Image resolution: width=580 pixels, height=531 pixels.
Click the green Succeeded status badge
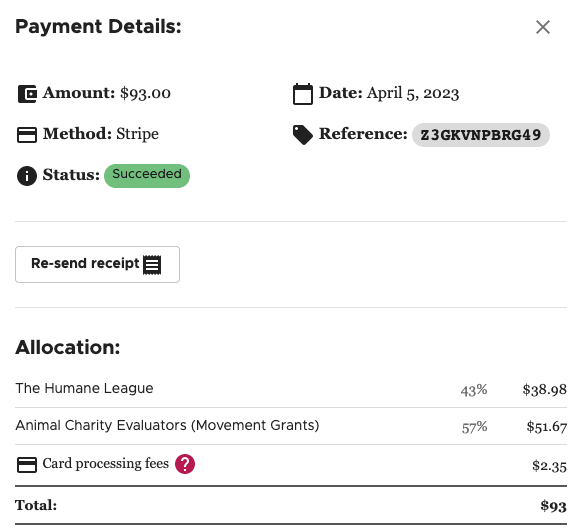point(147,176)
